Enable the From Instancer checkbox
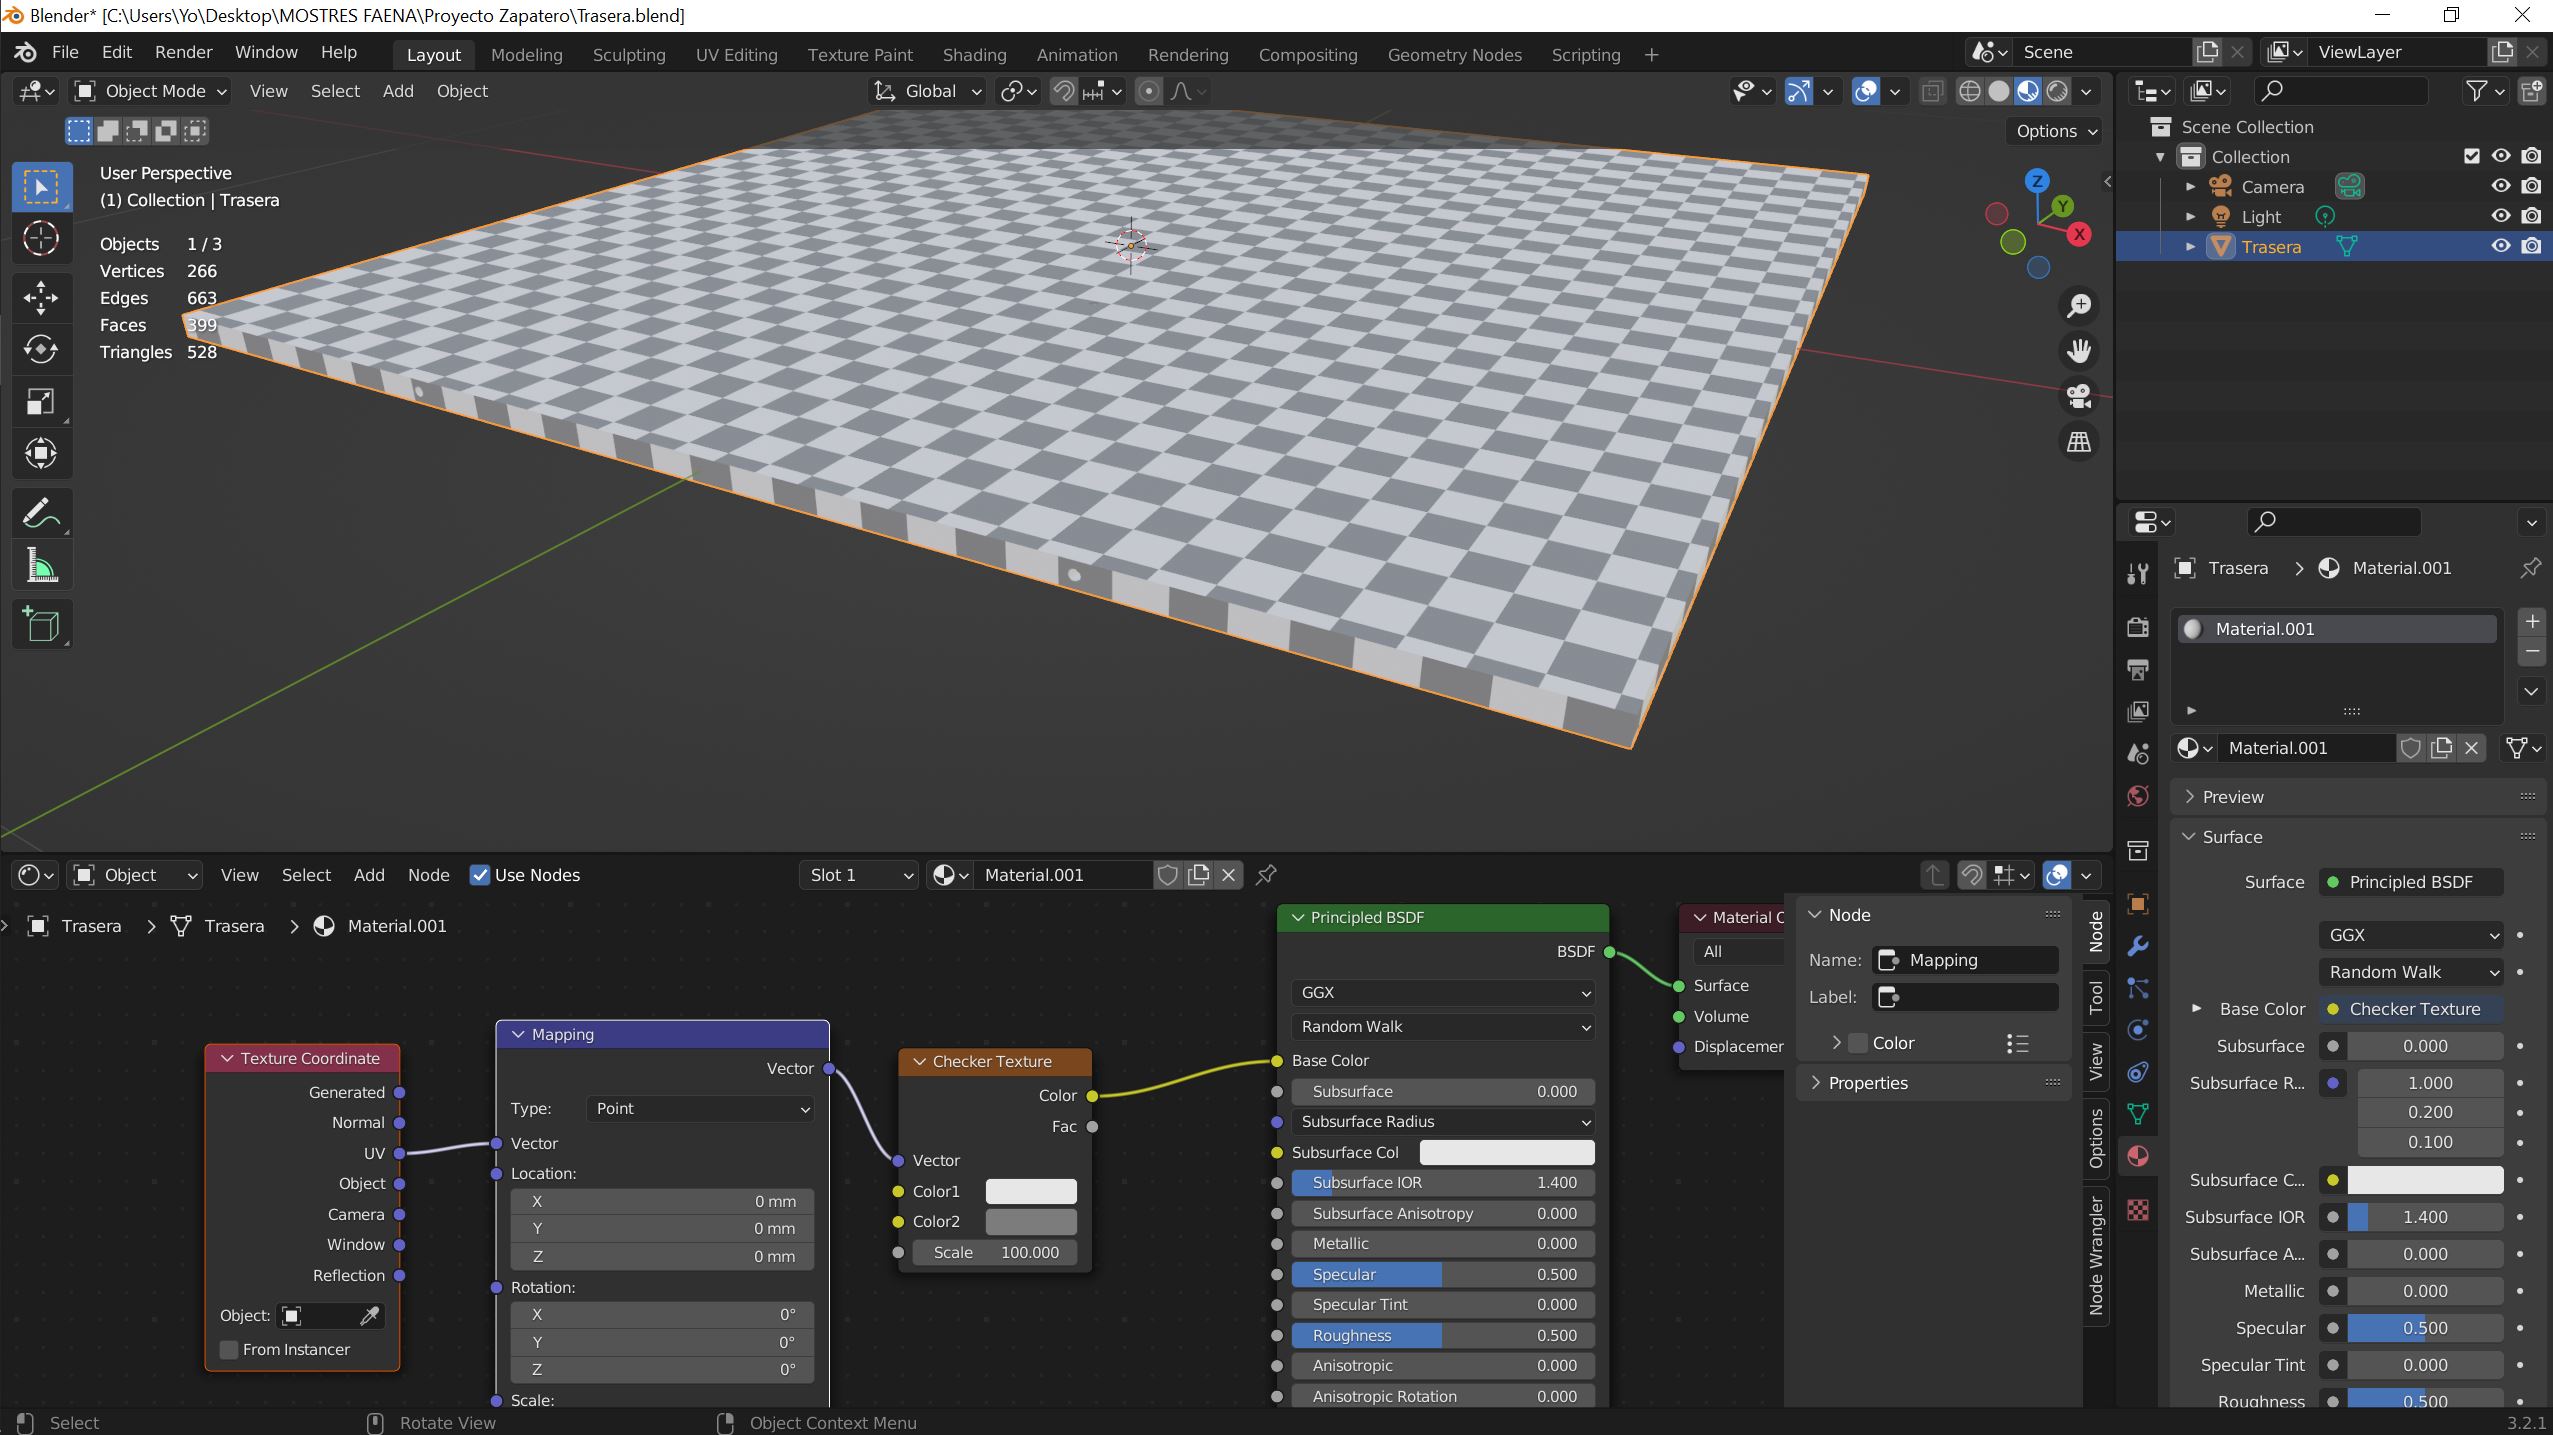The width and height of the screenshot is (2553, 1435). (229, 1349)
